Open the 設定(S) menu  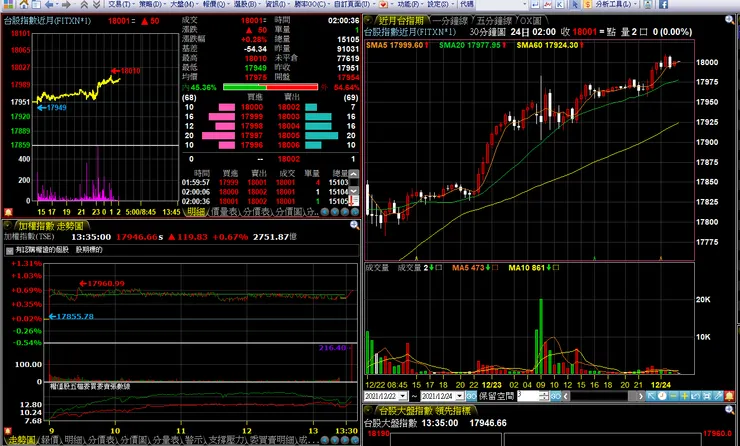(x=439, y=4)
